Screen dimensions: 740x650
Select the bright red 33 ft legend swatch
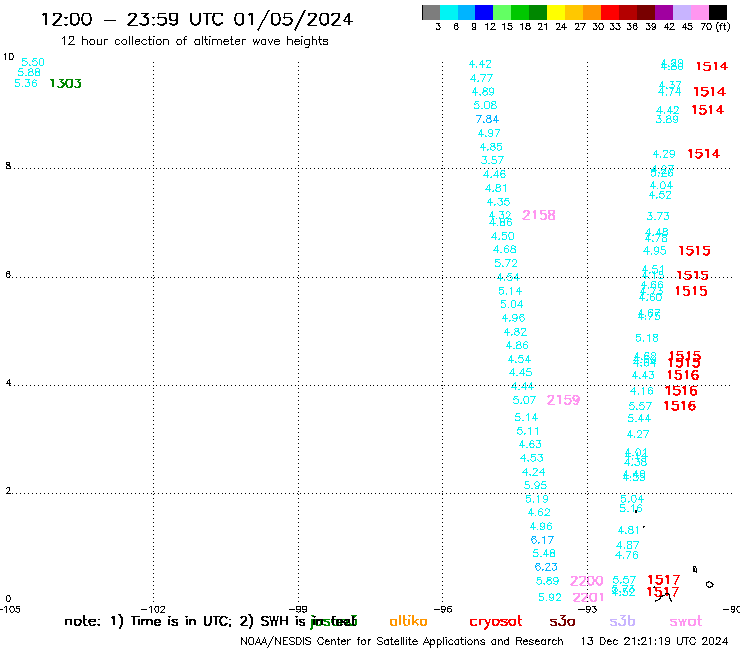coord(610,12)
